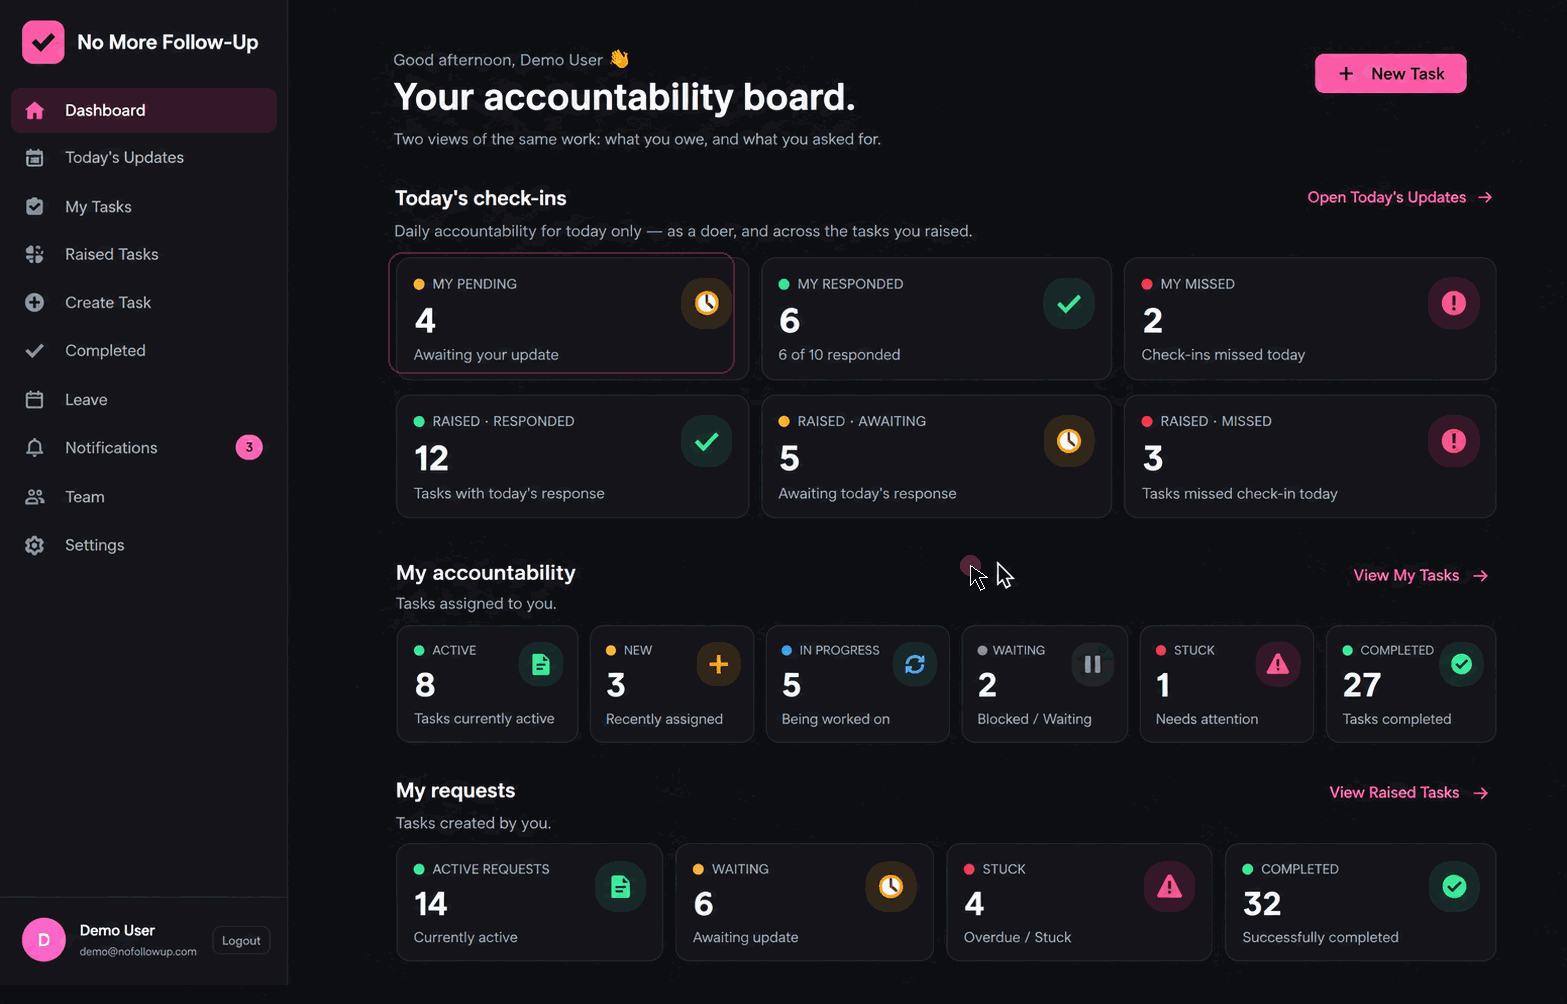Click the green check on My Responded card
The width and height of the screenshot is (1567, 1004).
click(x=1069, y=303)
